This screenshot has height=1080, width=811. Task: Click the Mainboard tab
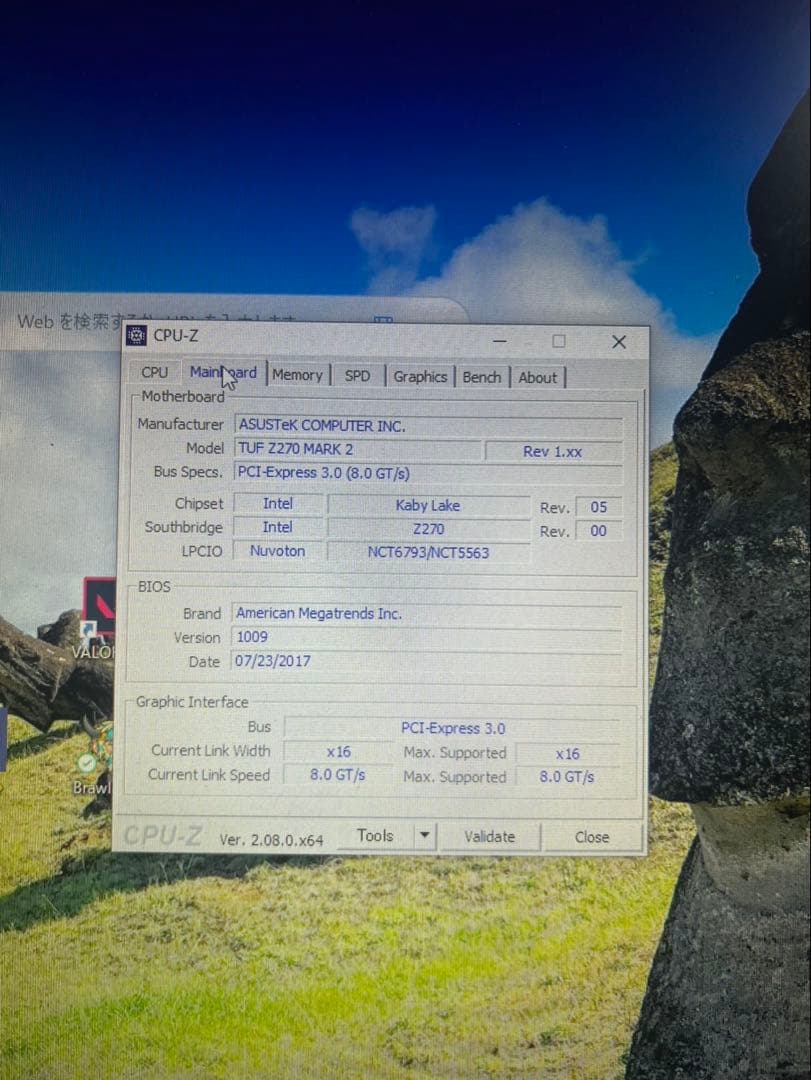pos(222,373)
